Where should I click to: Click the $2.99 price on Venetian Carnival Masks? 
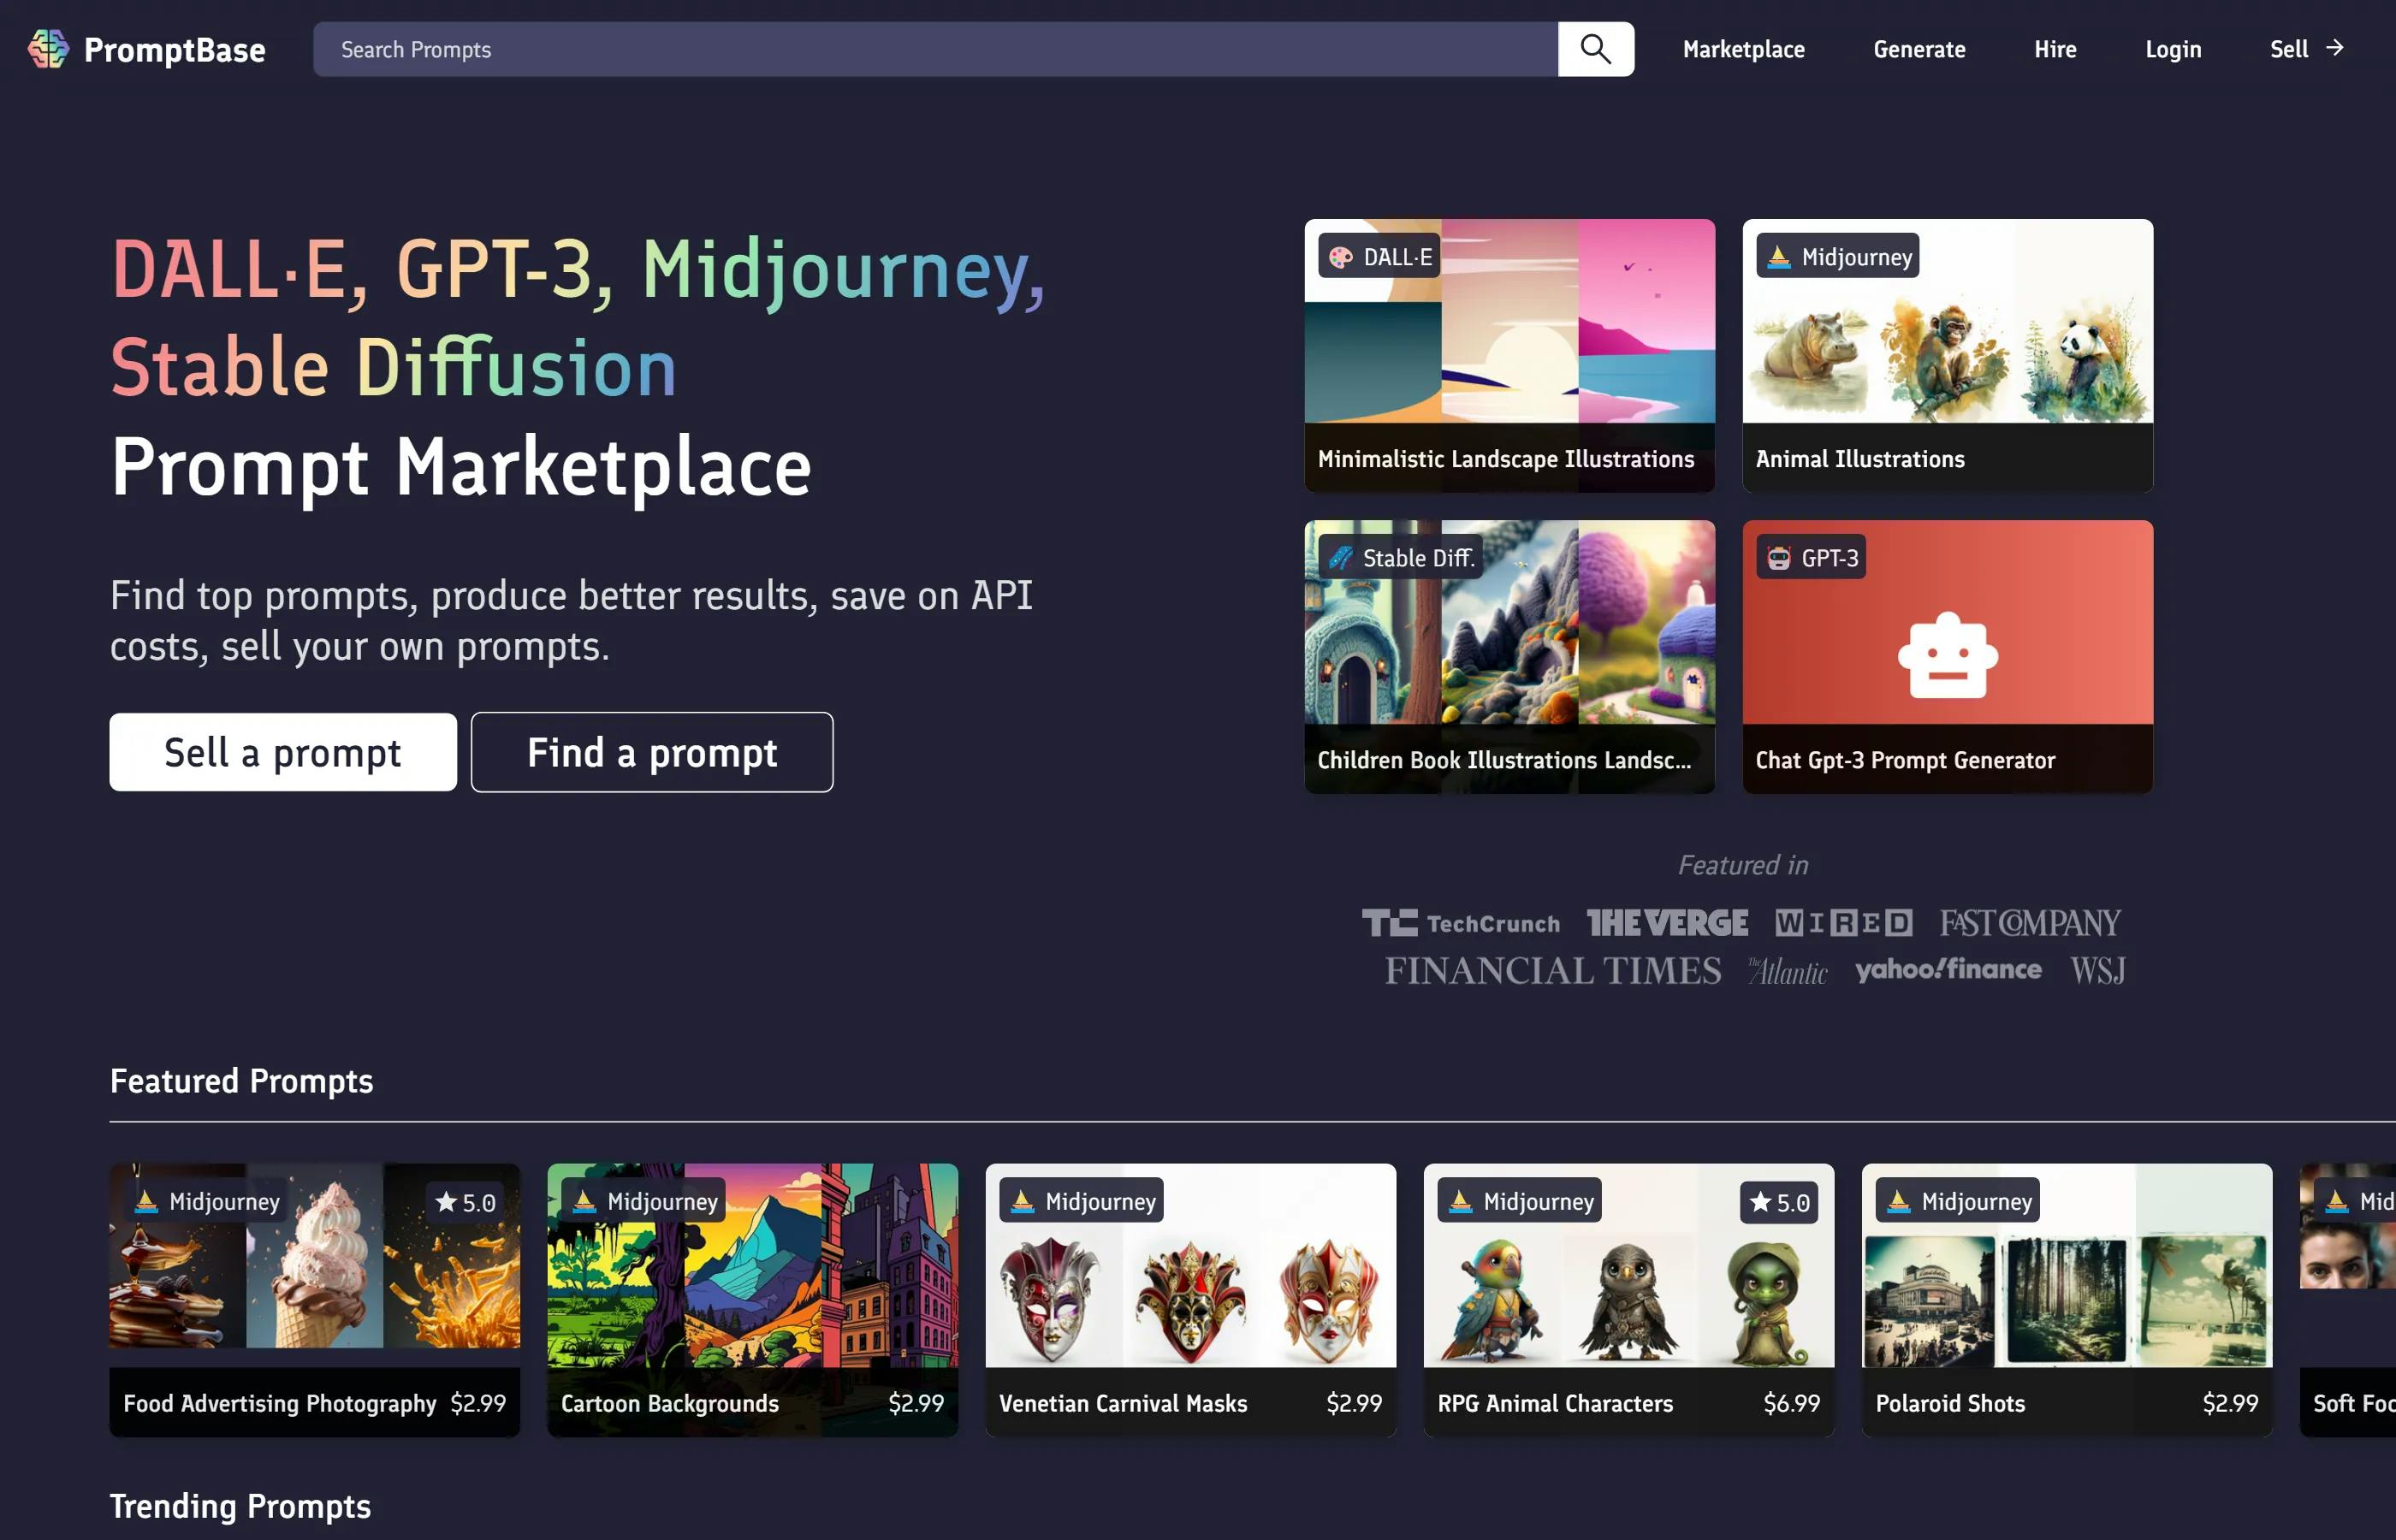[1354, 1403]
